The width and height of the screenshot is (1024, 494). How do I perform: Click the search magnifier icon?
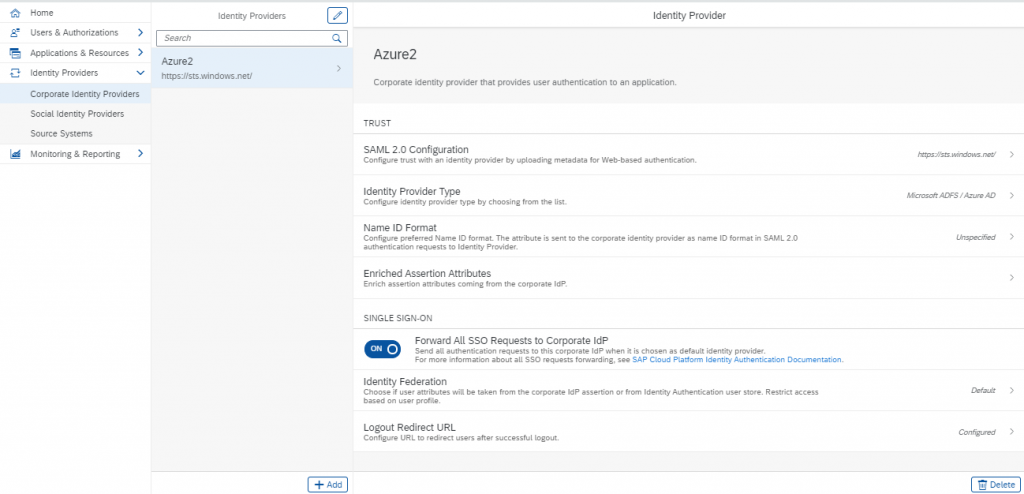pos(336,39)
